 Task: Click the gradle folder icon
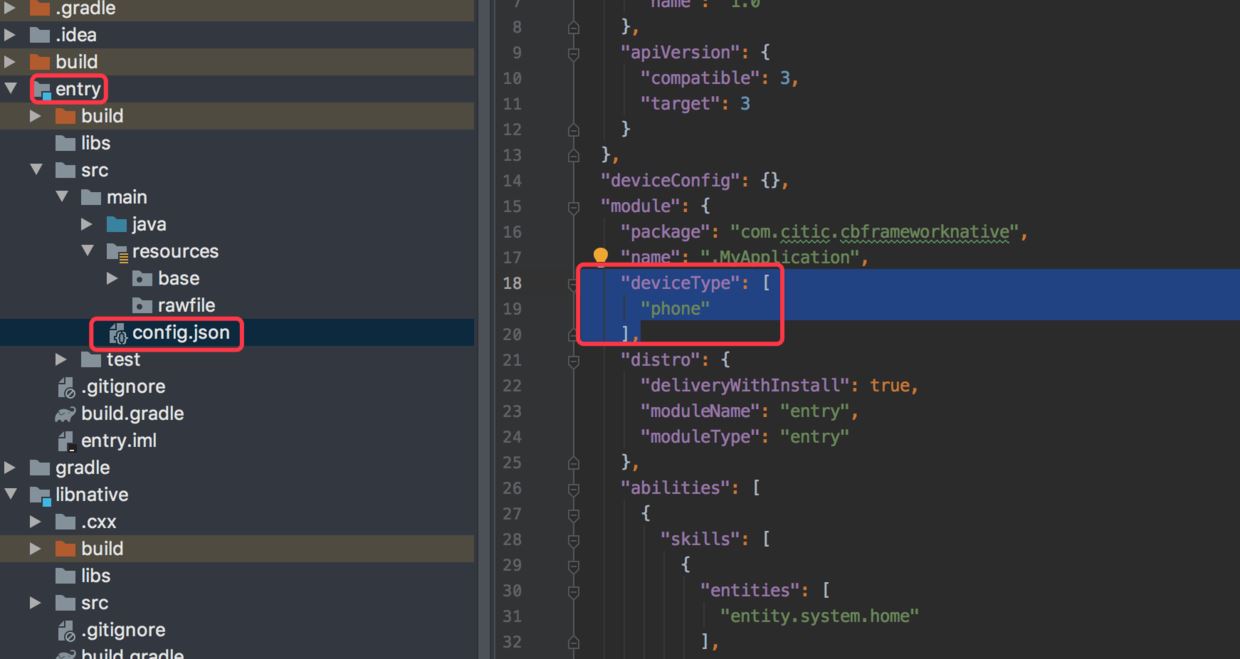(x=40, y=467)
